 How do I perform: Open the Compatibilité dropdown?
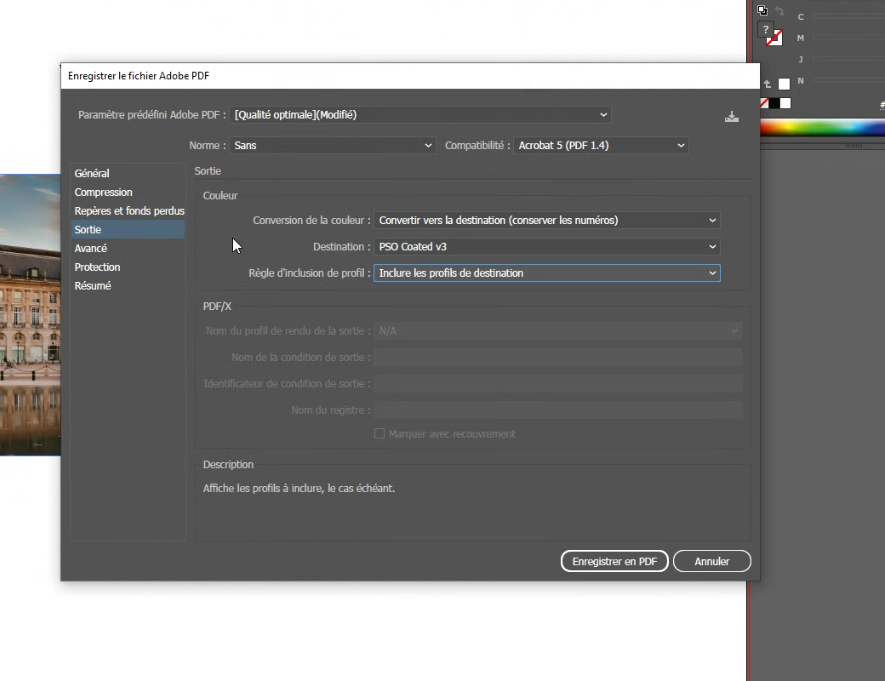[601, 145]
